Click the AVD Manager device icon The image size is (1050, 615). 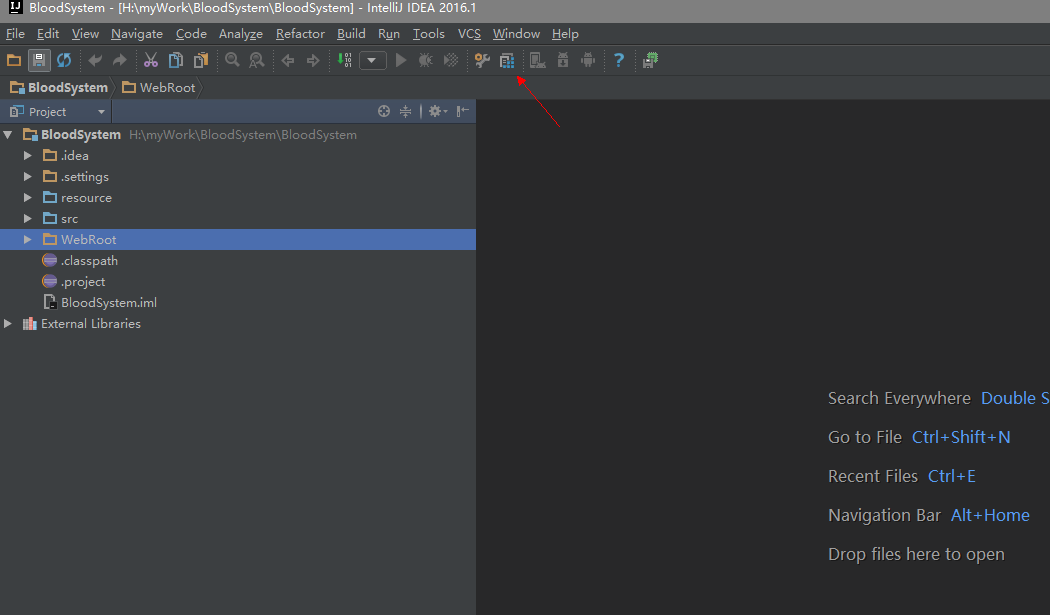tap(537, 60)
